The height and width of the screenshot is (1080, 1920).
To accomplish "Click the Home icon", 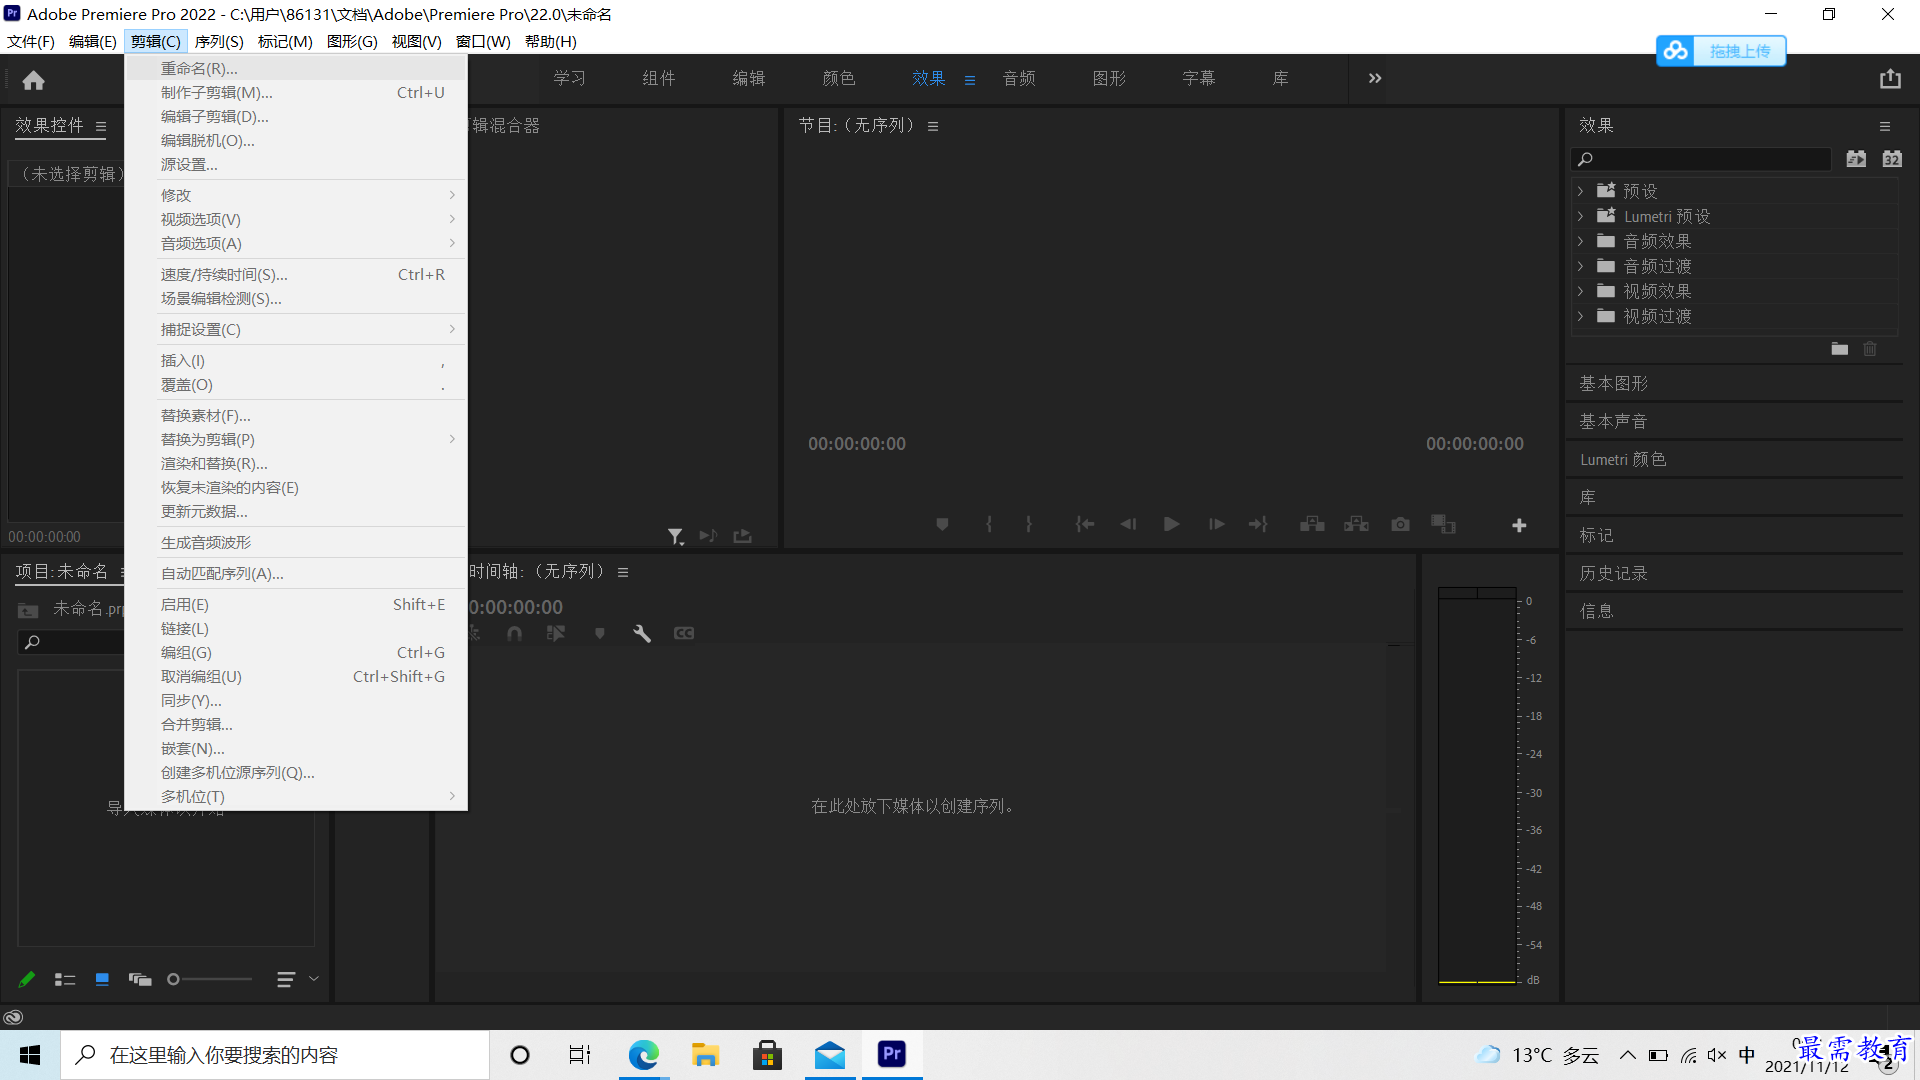I will click(33, 80).
